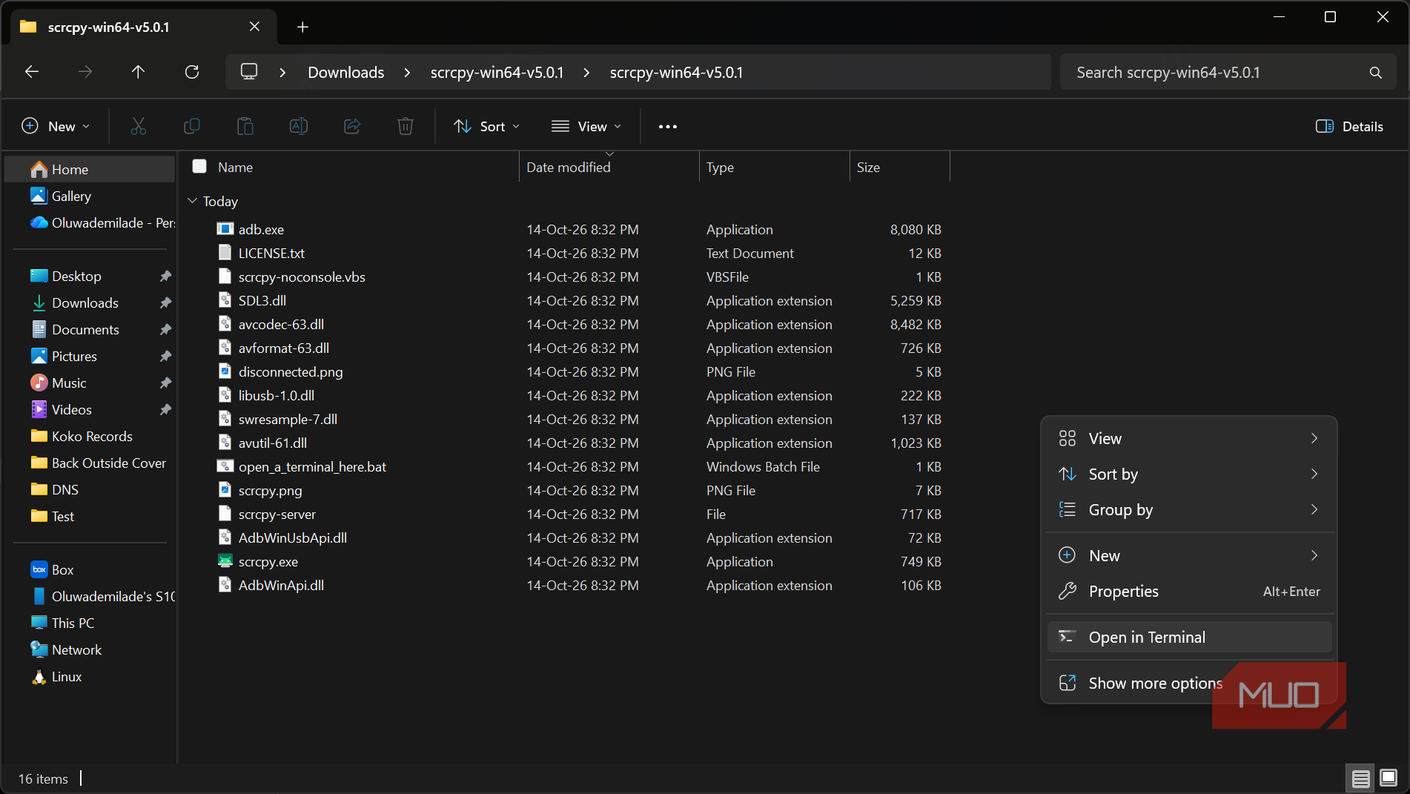
Task: Click the Cut scissors icon in toolbar
Action: coord(138,126)
